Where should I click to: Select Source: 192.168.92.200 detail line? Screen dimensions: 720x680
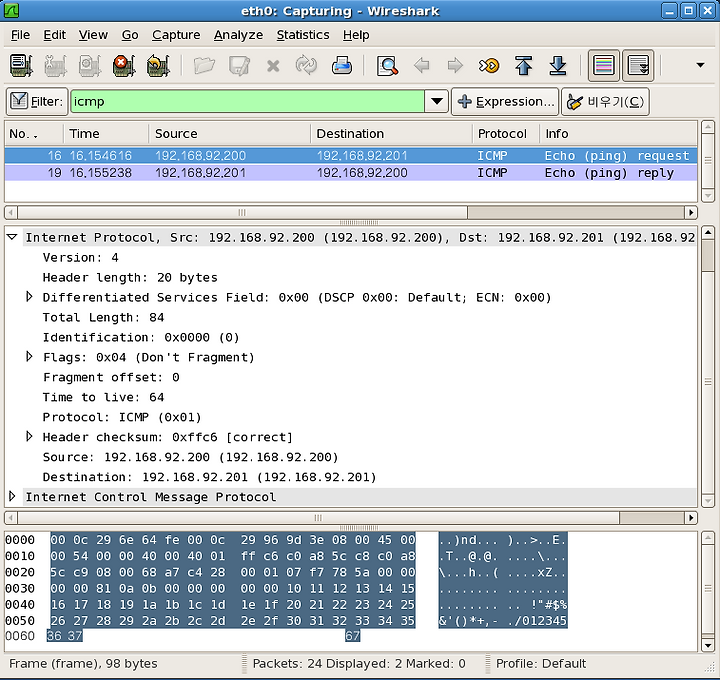(191, 457)
